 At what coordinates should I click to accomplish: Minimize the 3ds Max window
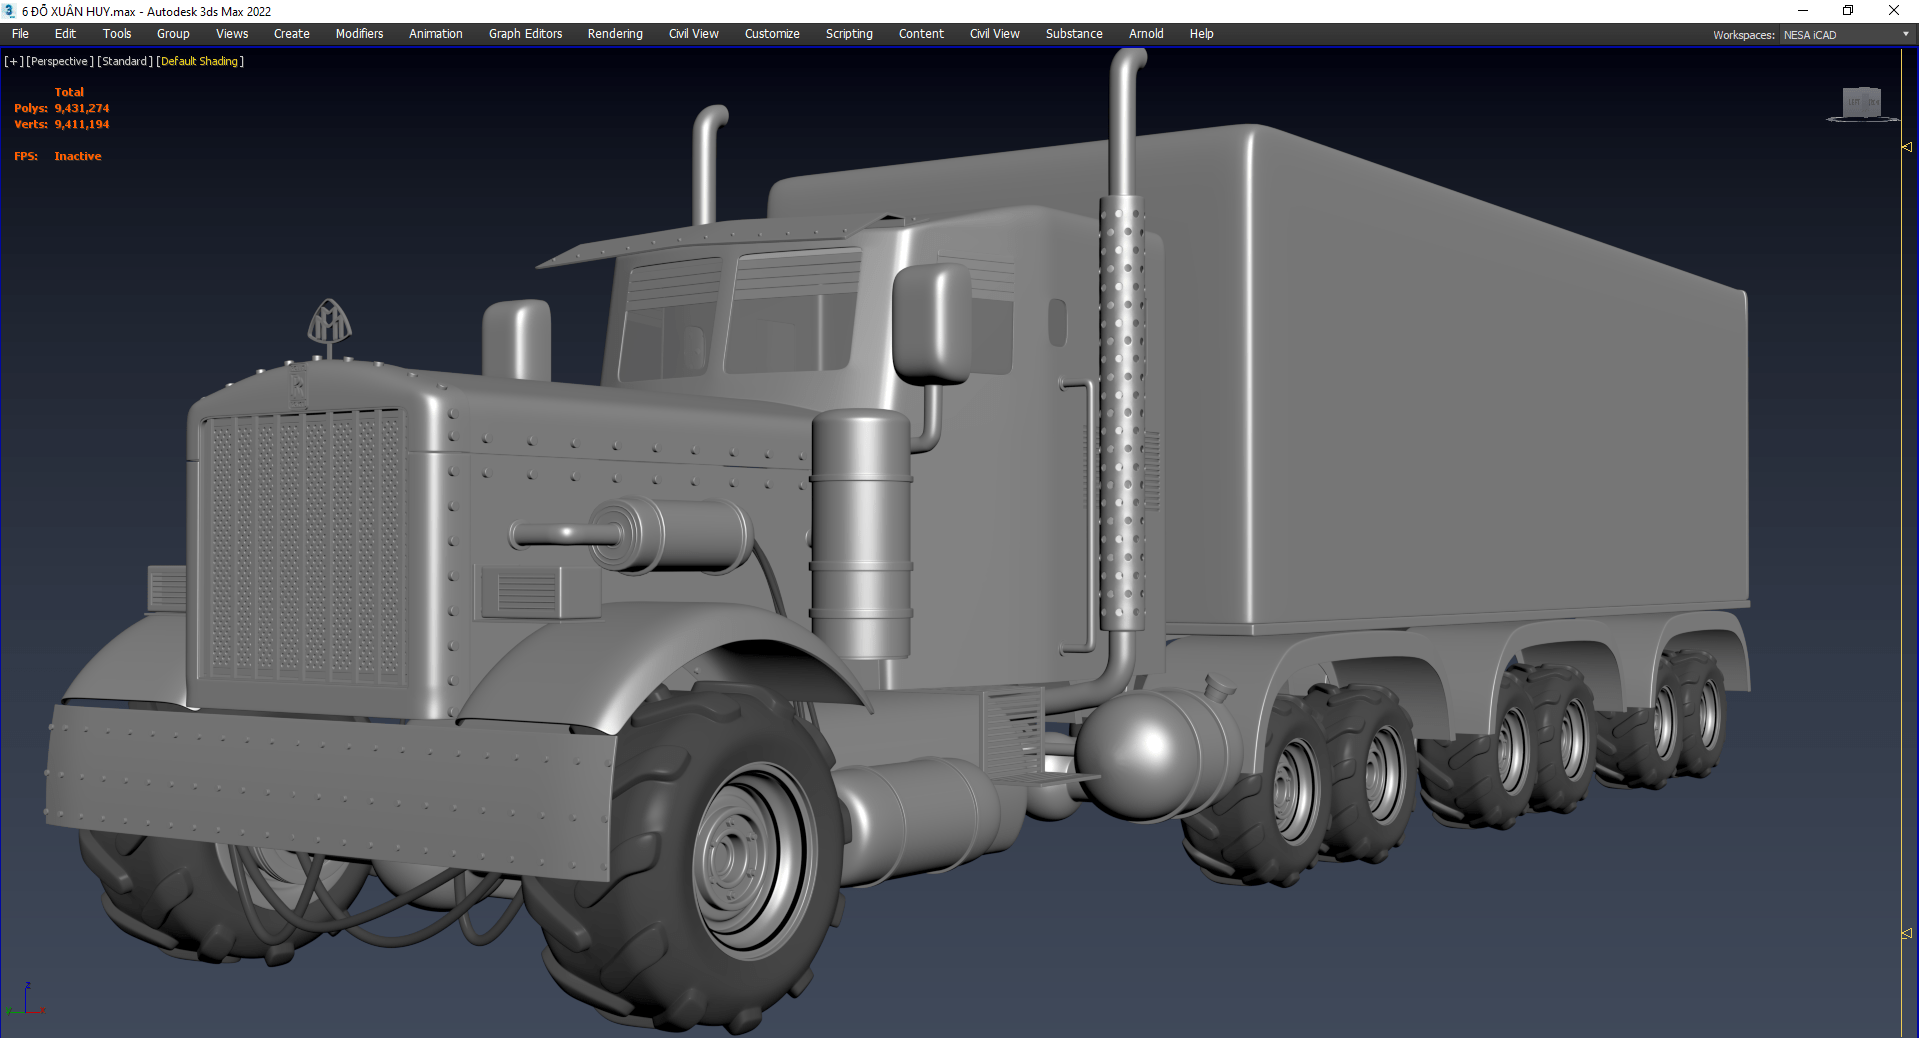pyautogui.click(x=1803, y=11)
